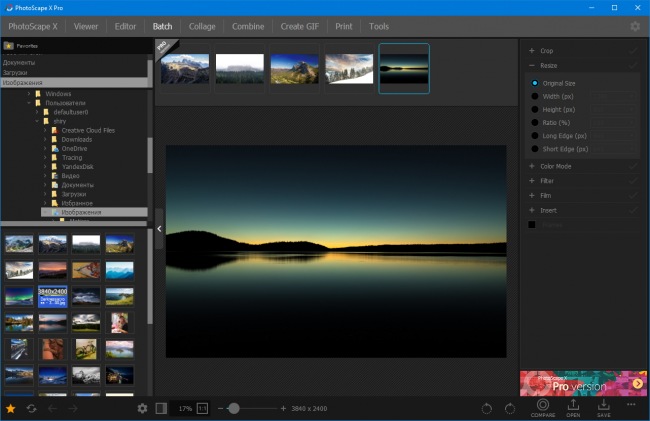Select Short Edge (px) radio button
This screenshot has height=421, width=650.
pos(535,149)
